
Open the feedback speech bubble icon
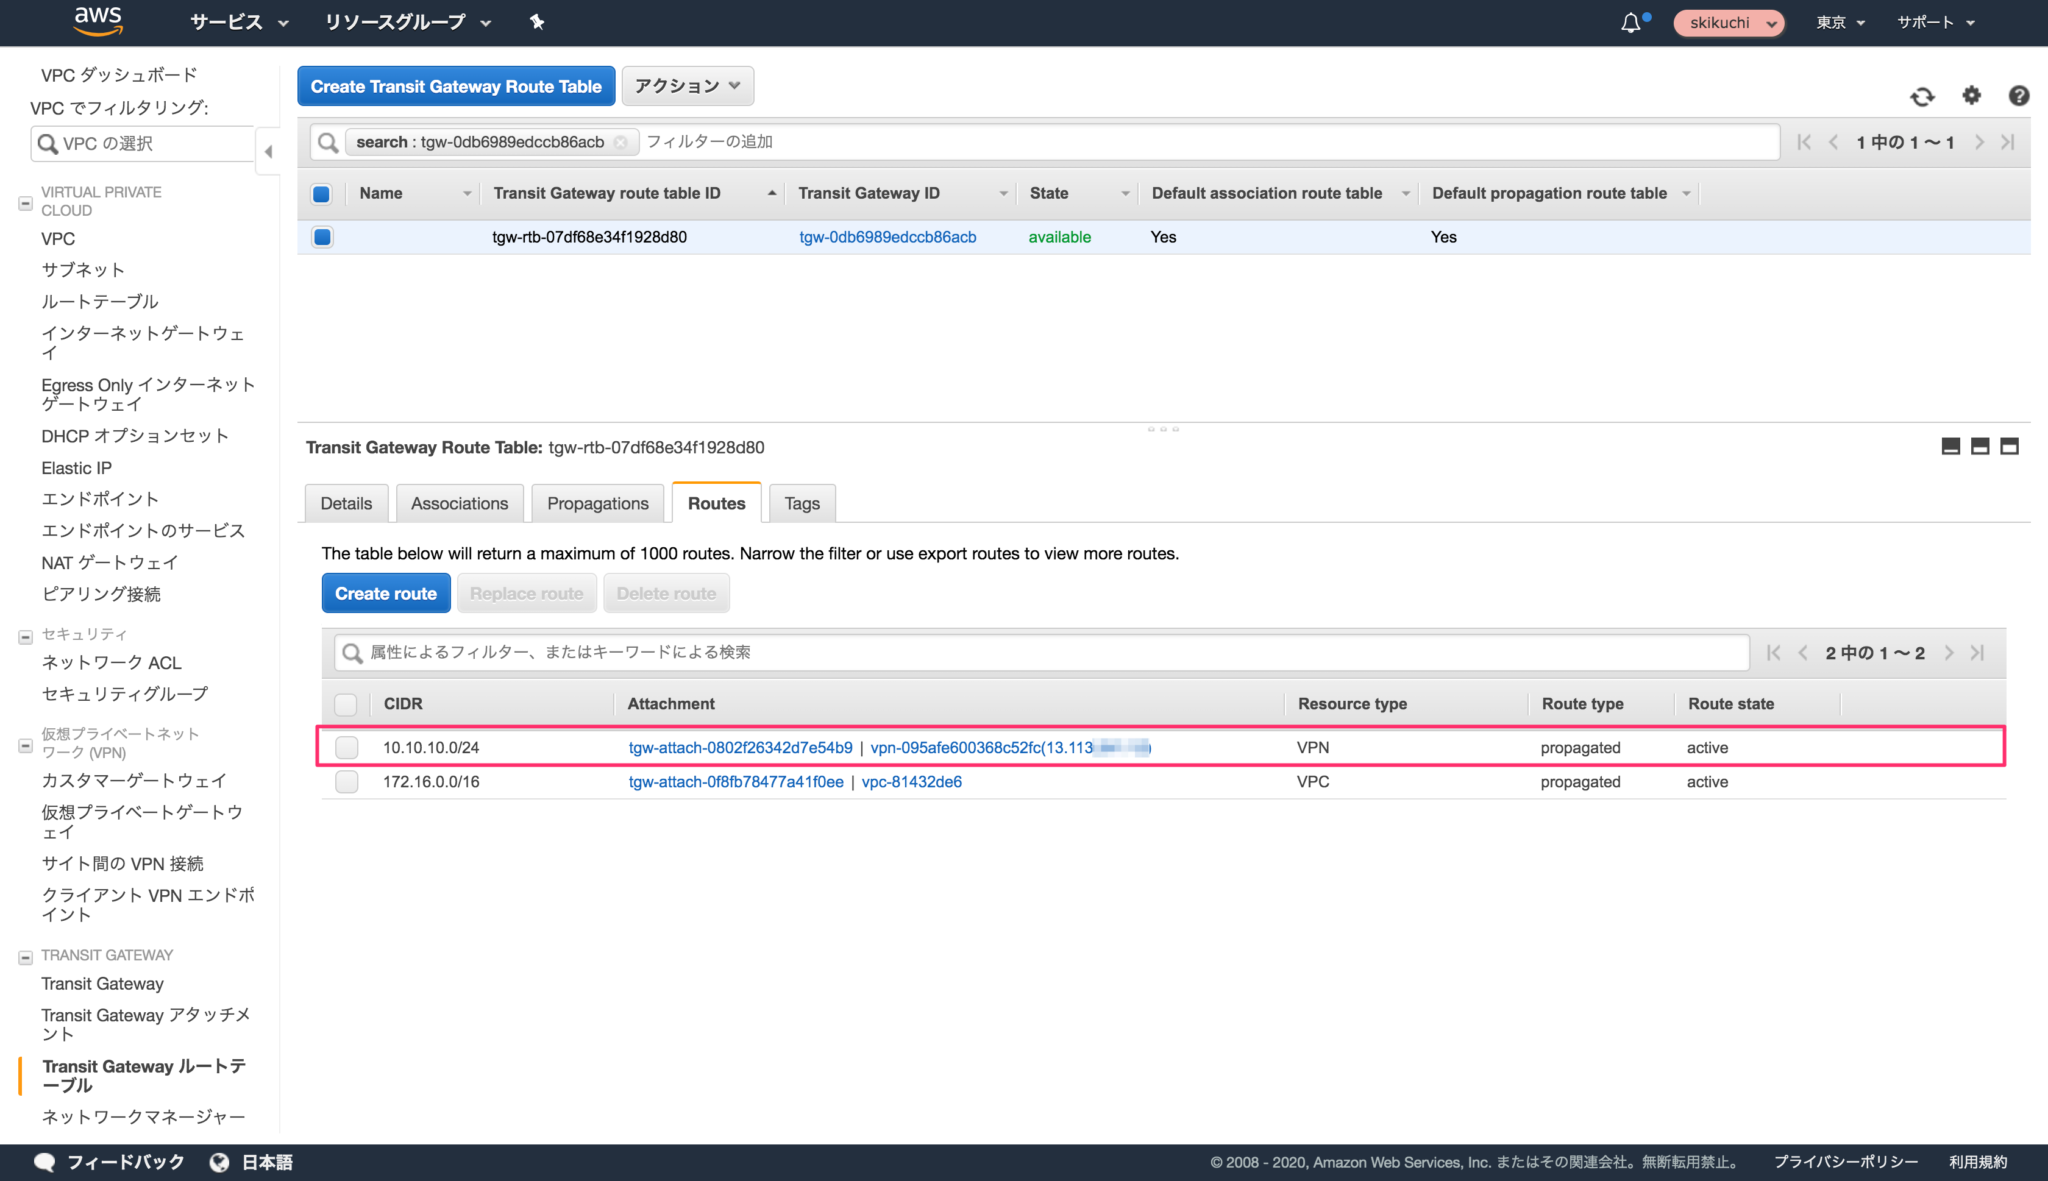tap(44, 1161)
